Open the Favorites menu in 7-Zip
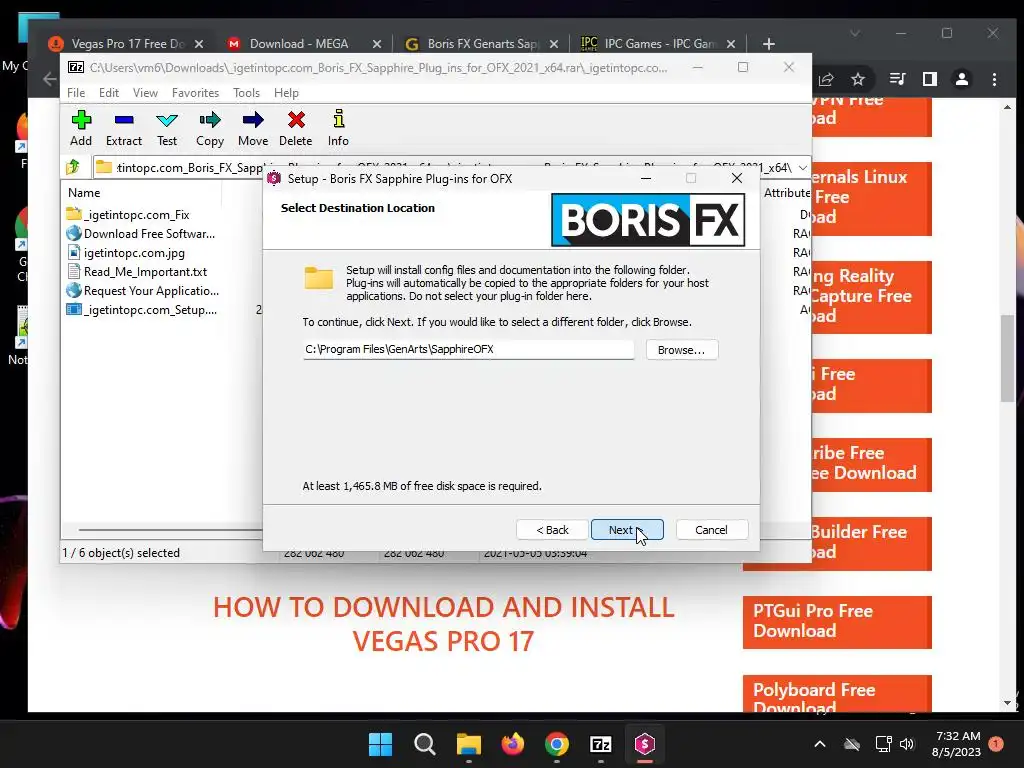This screenshot has width=1024, height=768. 195,93
